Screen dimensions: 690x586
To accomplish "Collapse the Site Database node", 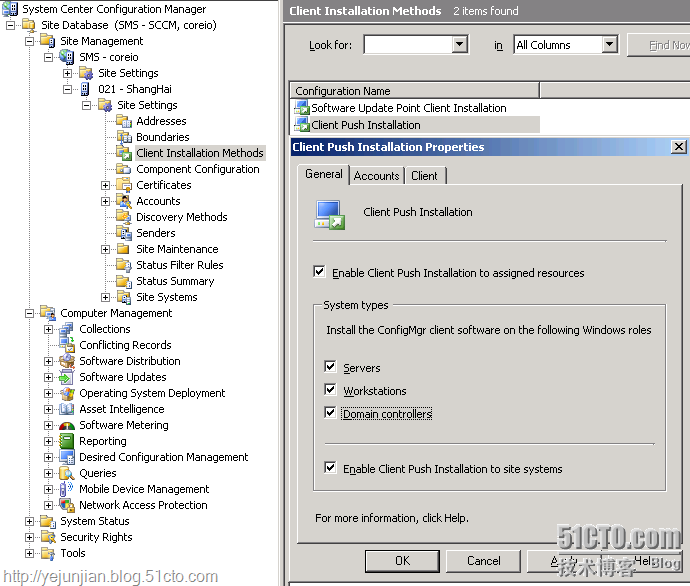I will [11, 26].
